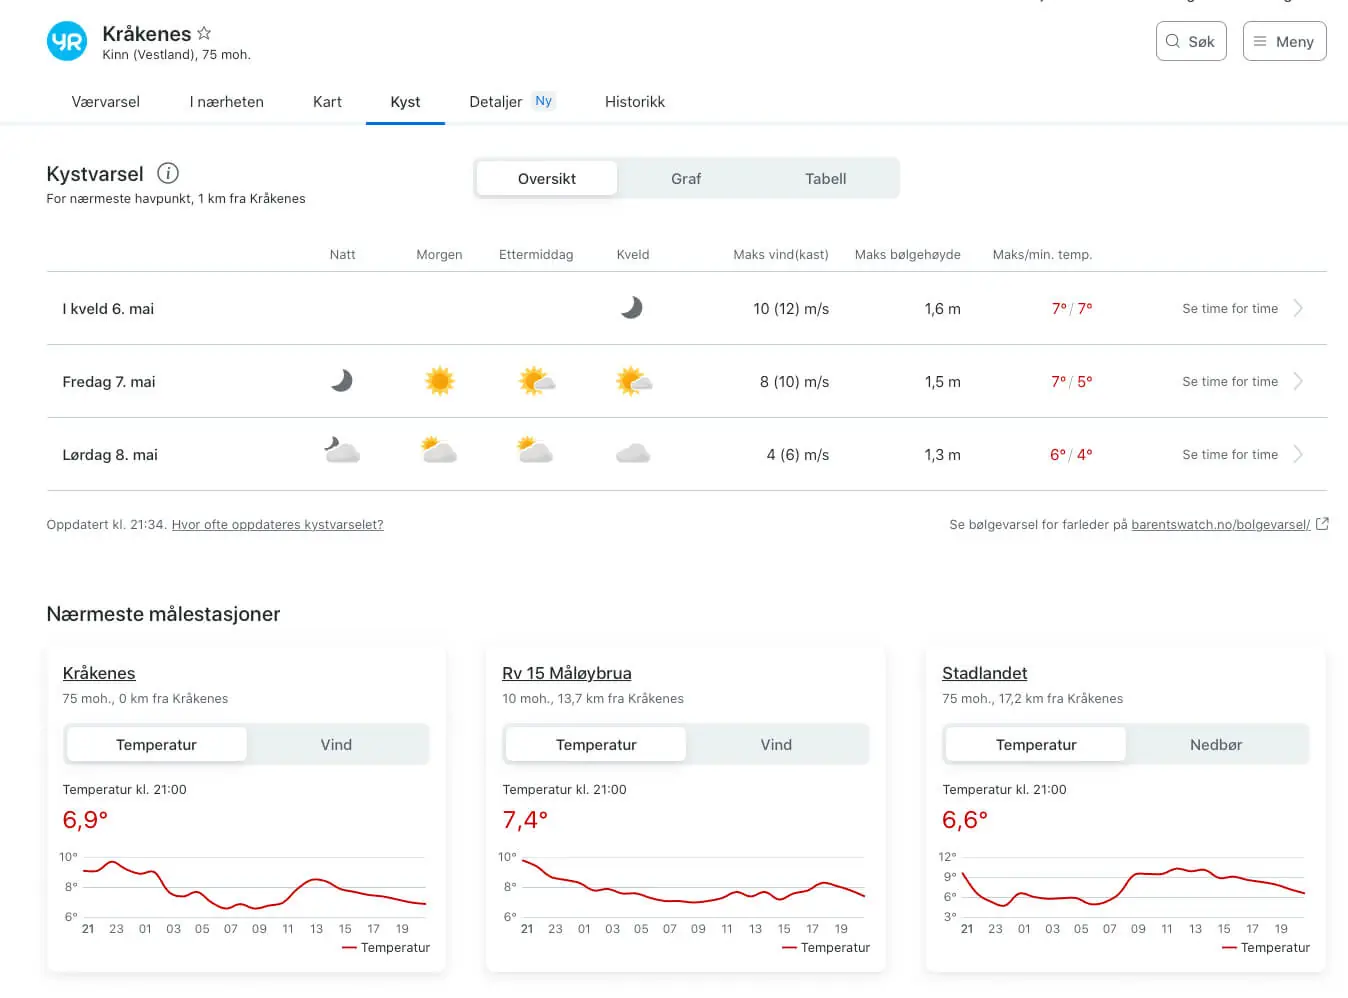Click the sun icon for Fredag morning
Viewport: 1348px width, 998px height.
click(439, 381)
